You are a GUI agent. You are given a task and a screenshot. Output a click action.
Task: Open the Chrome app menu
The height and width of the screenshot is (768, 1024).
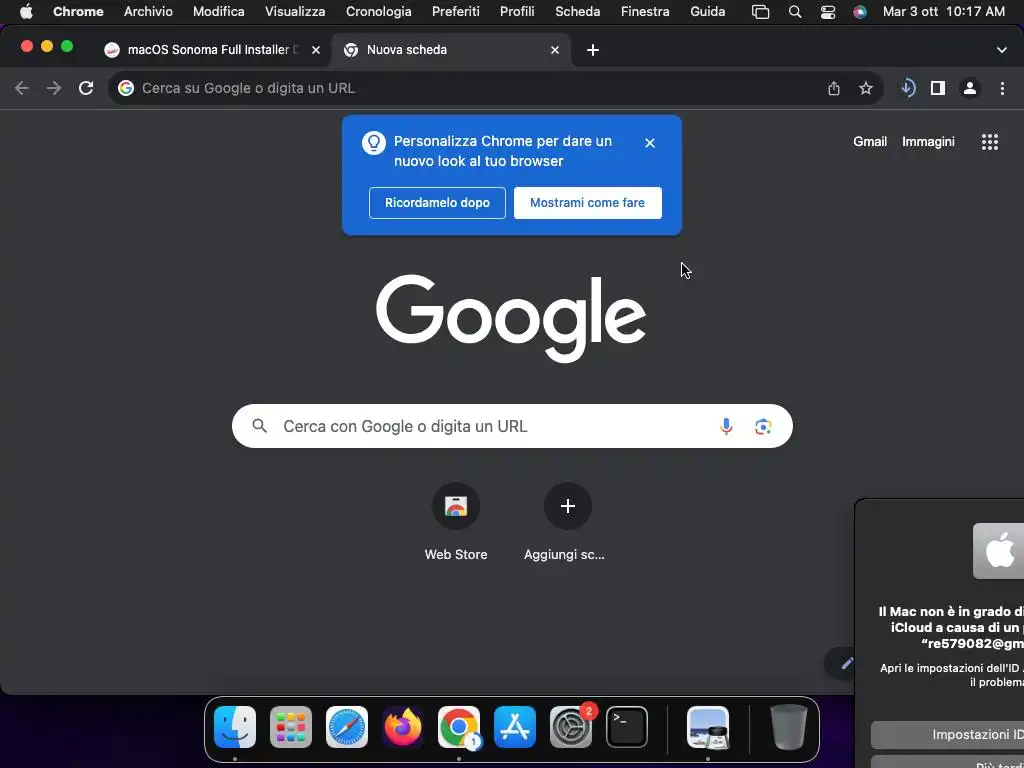78,12
